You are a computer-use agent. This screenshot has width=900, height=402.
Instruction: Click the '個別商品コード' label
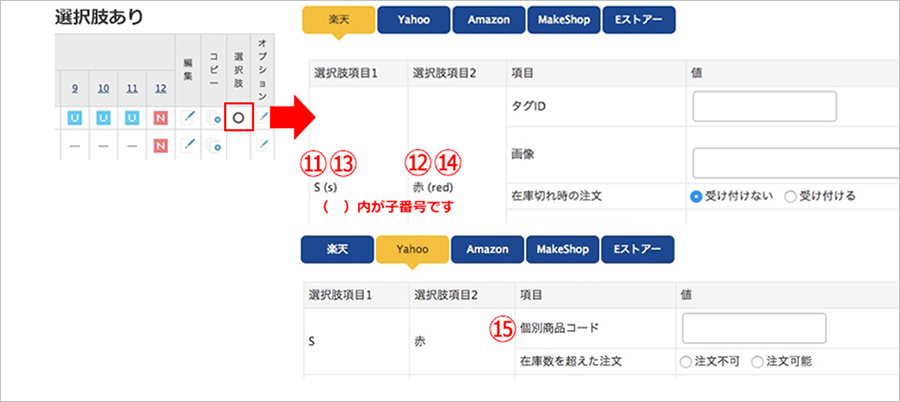(x=560, y=328)
